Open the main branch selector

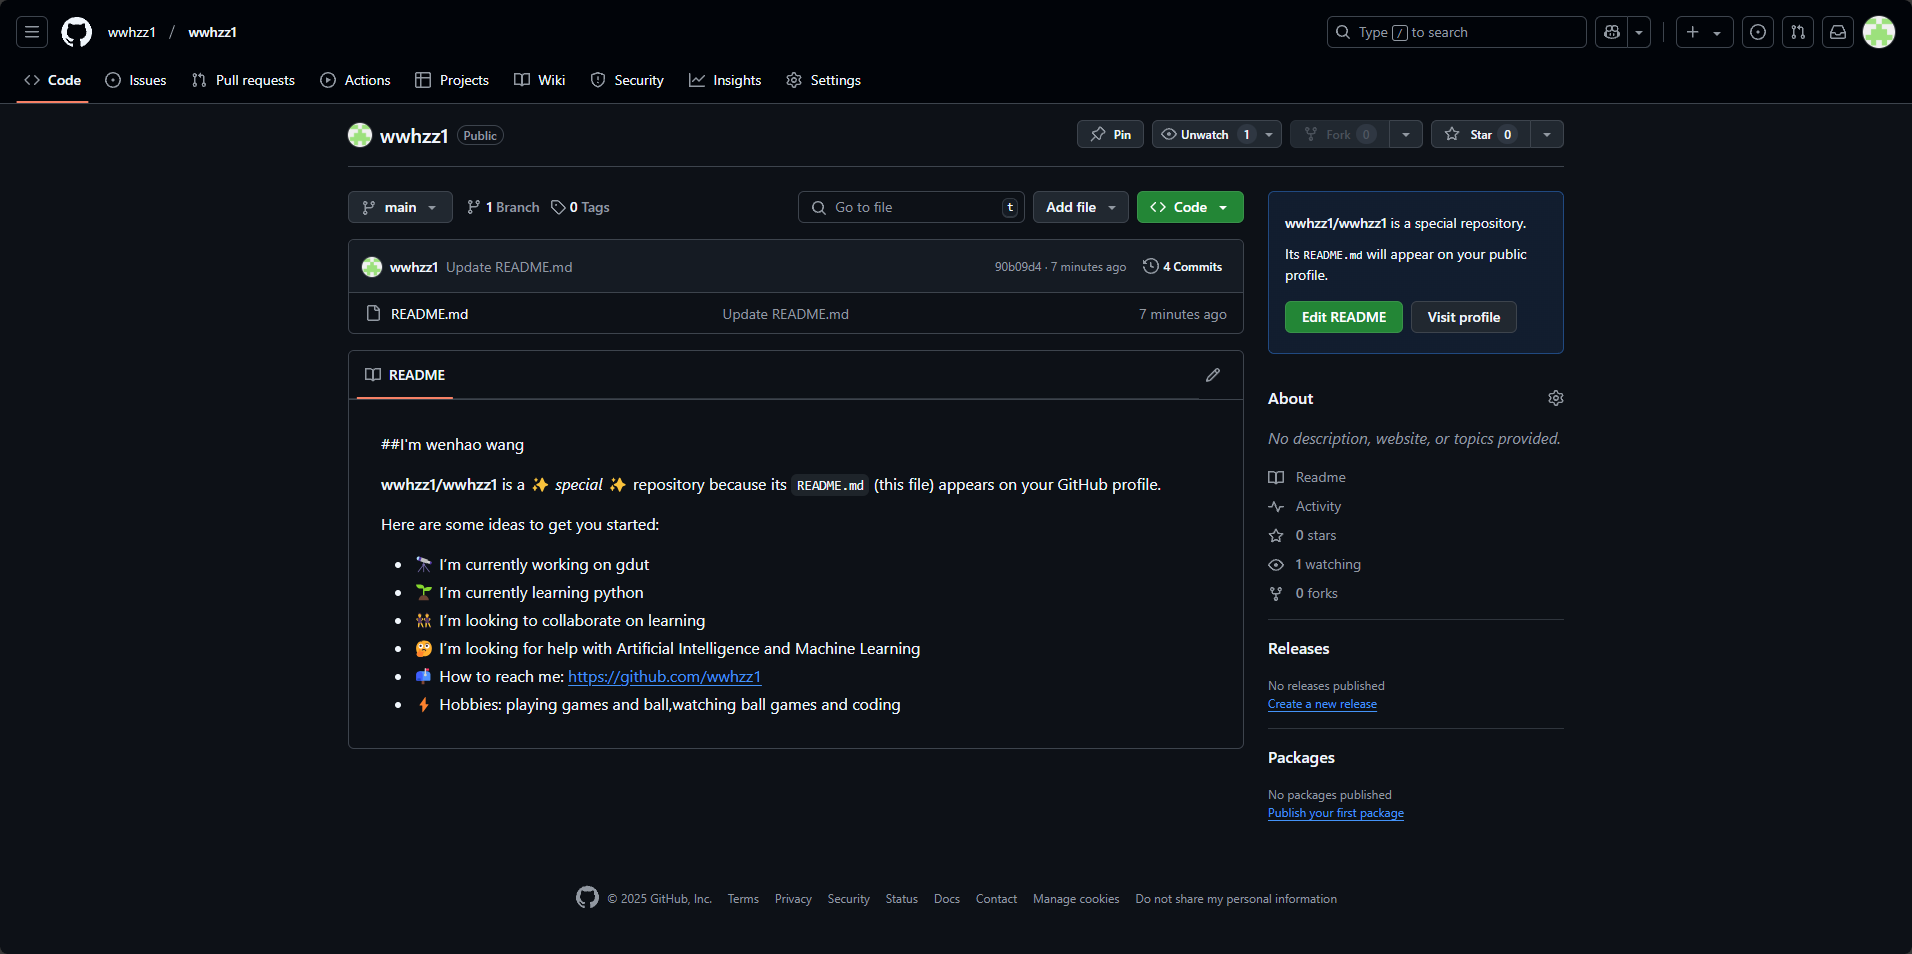click(x=400, y=207)
